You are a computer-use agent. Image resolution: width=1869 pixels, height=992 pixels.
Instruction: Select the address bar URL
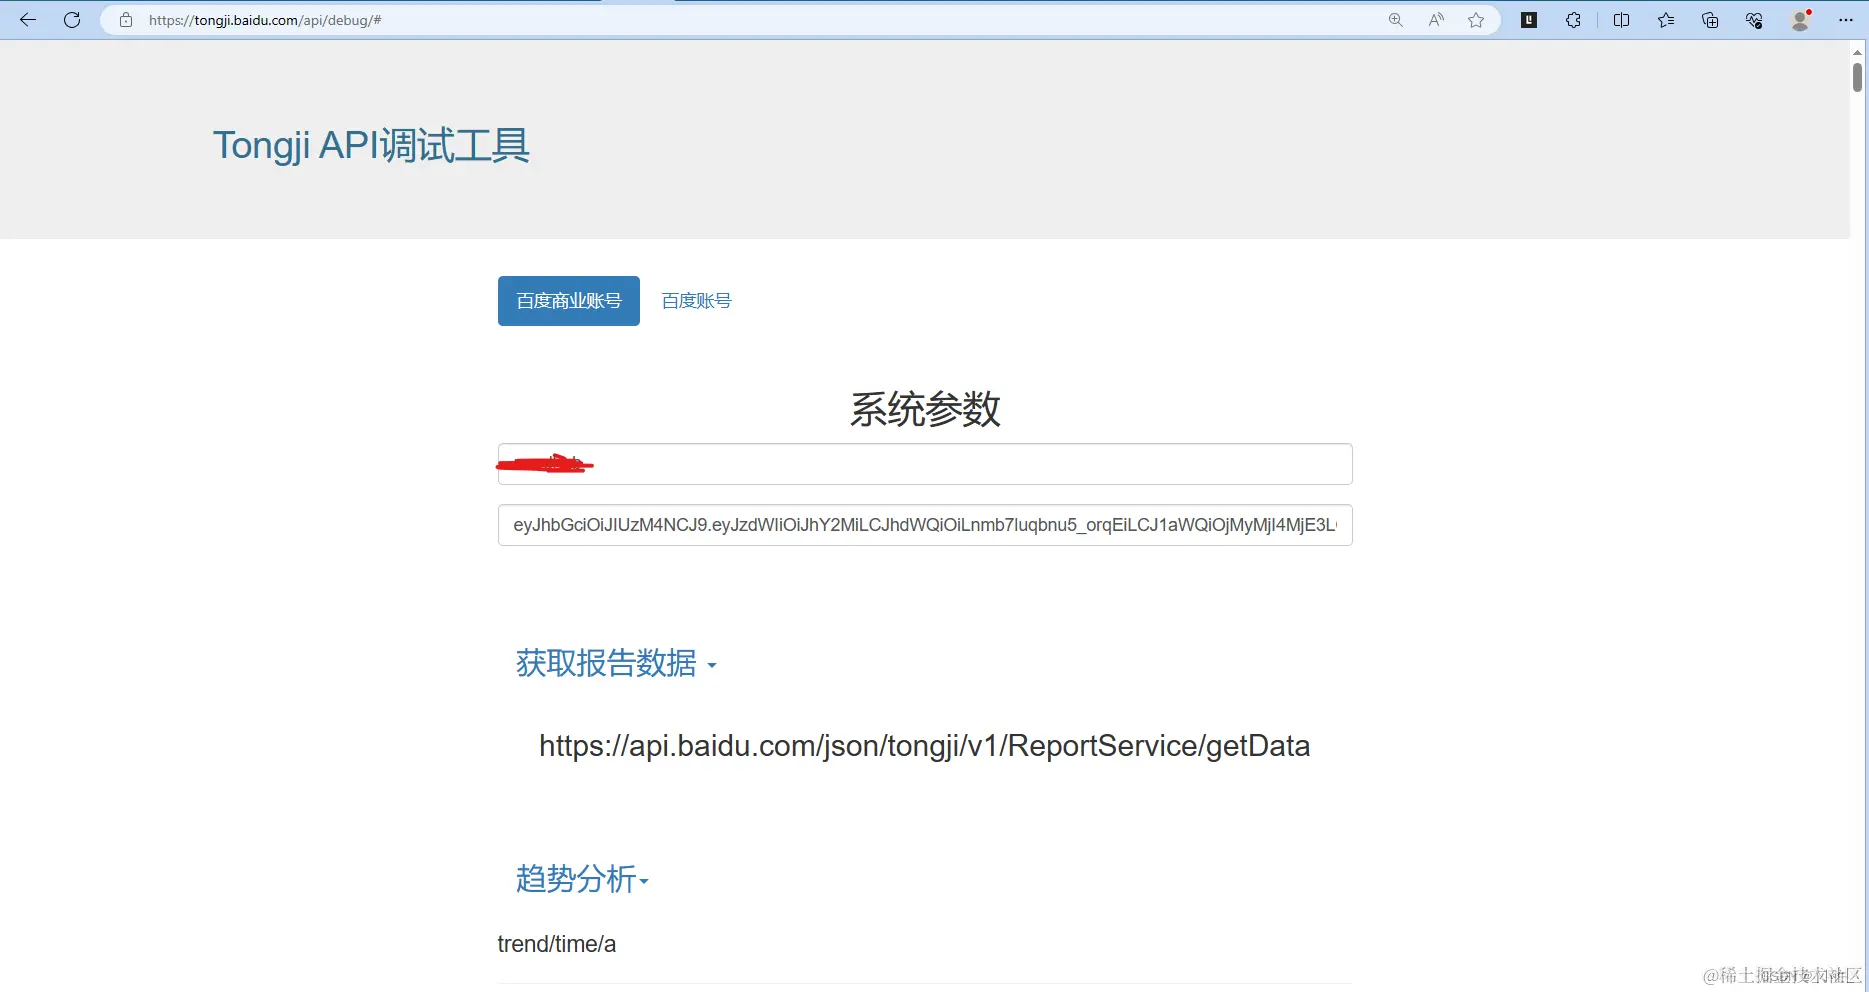[x=265, y=20]
